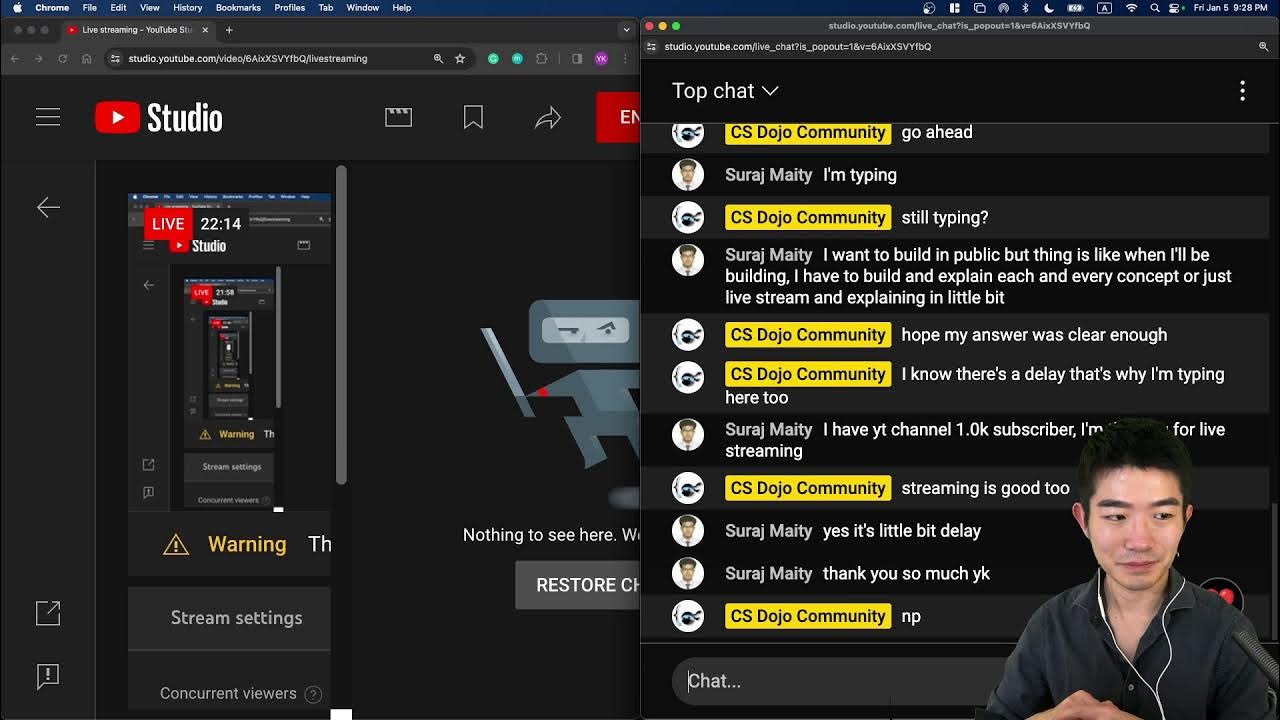Open the Apple menu
Image resolution: width=1280 pixels, height=720 pixels.
click(x=16, y=8)
